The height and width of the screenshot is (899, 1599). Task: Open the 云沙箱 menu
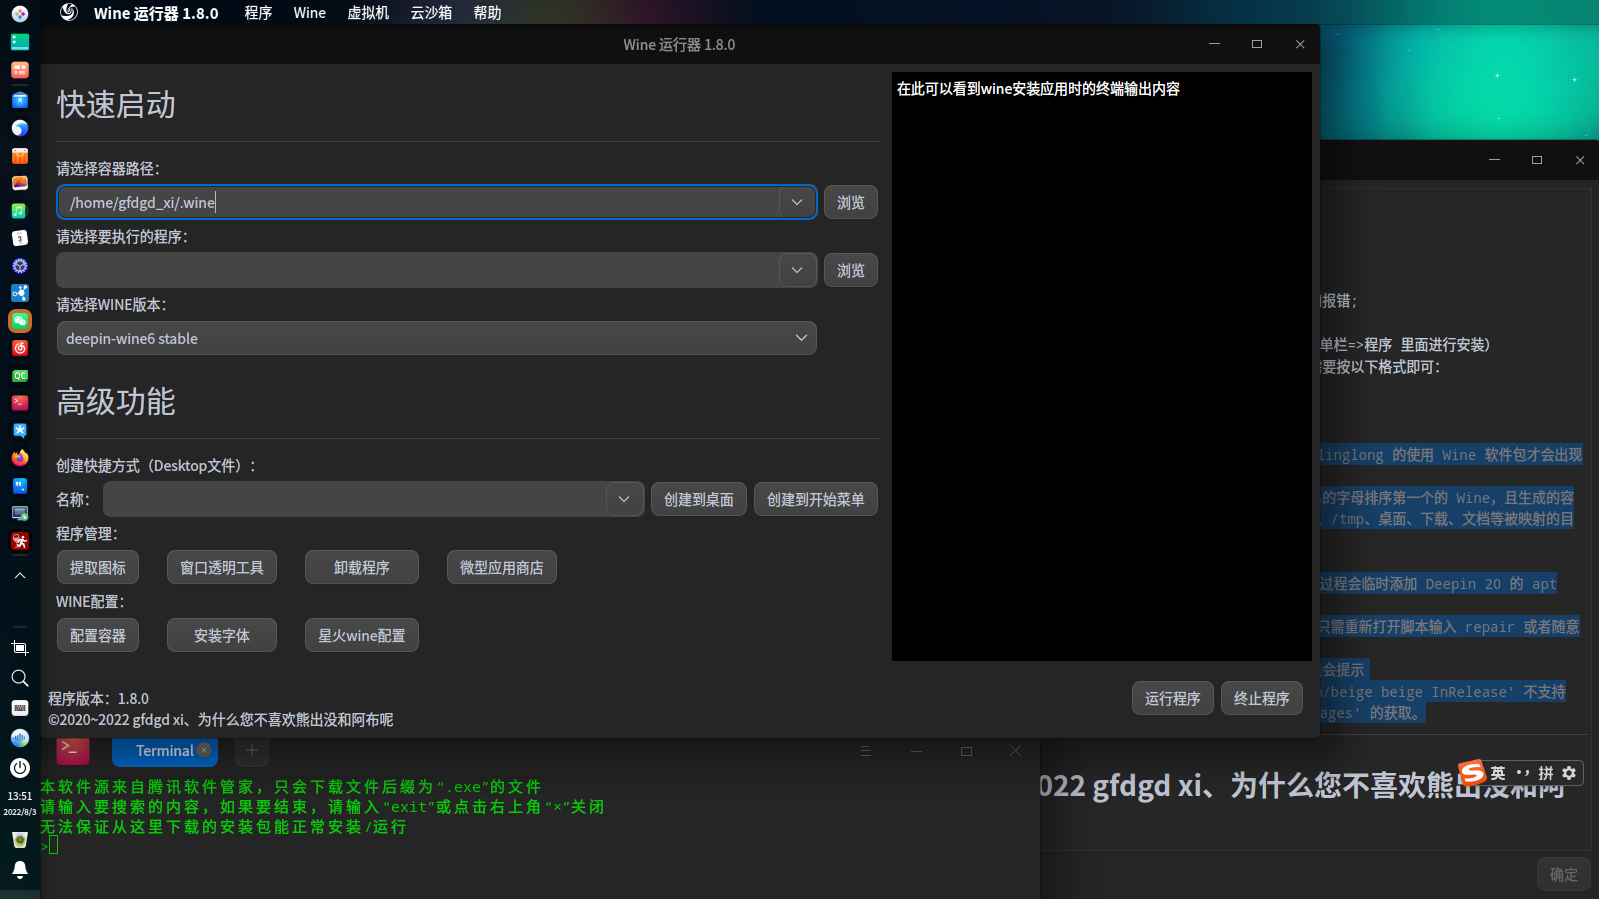431,13
